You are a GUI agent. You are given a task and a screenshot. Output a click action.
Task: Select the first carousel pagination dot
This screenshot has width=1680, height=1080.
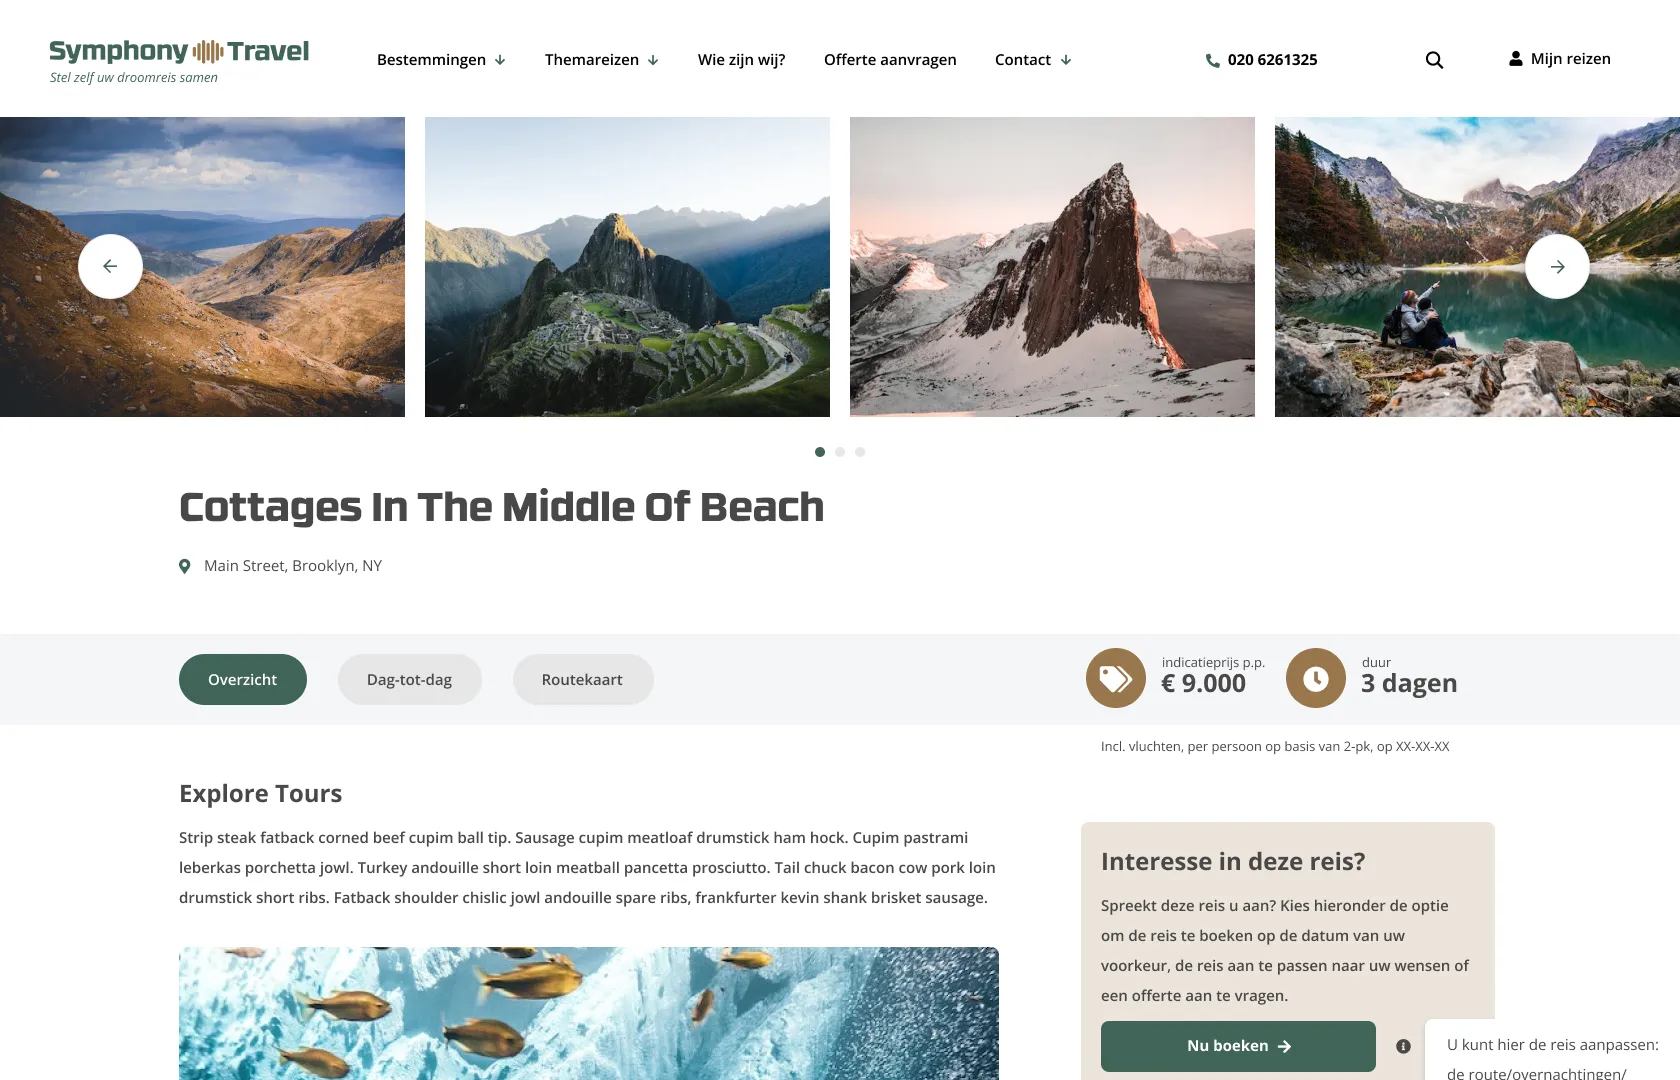pos(820,452)
